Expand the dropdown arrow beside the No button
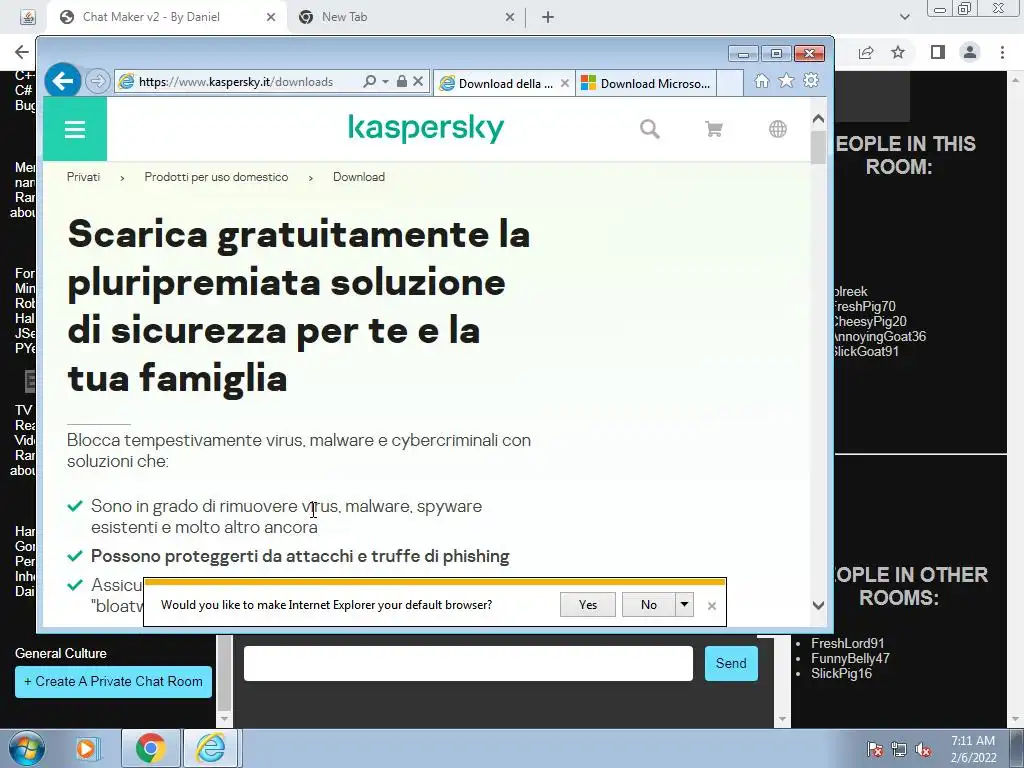Image resolution: width=1024 pixels, height=768 pixels. coord(684,605)
